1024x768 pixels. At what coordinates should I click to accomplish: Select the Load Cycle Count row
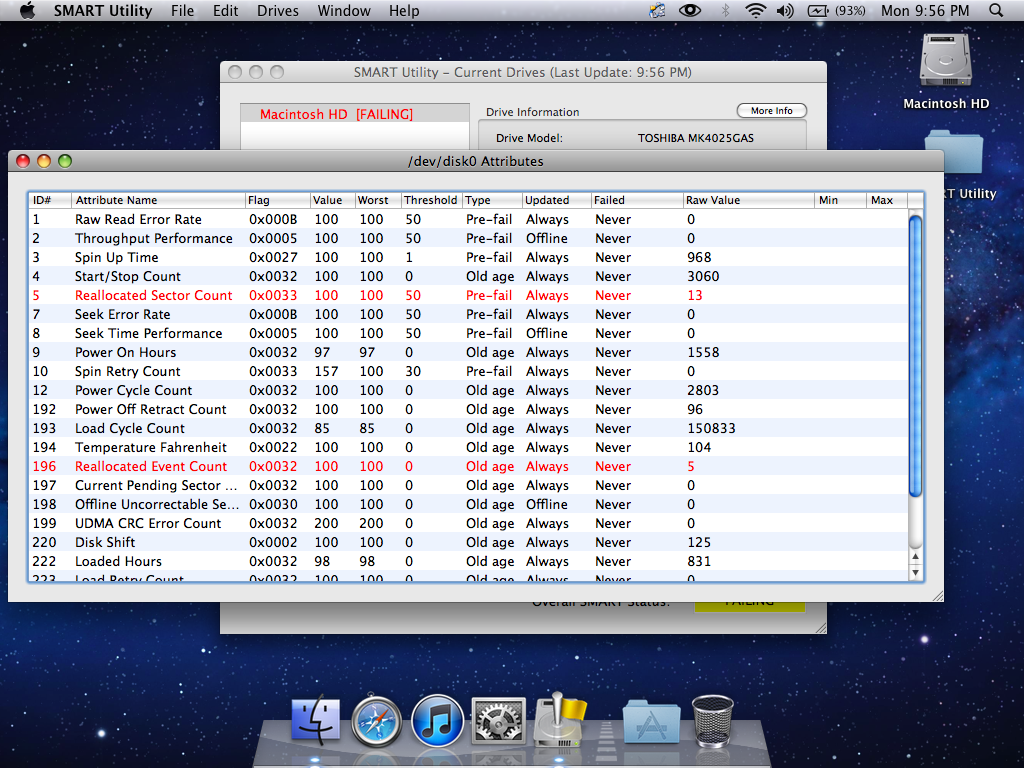(x=468, y=428)
